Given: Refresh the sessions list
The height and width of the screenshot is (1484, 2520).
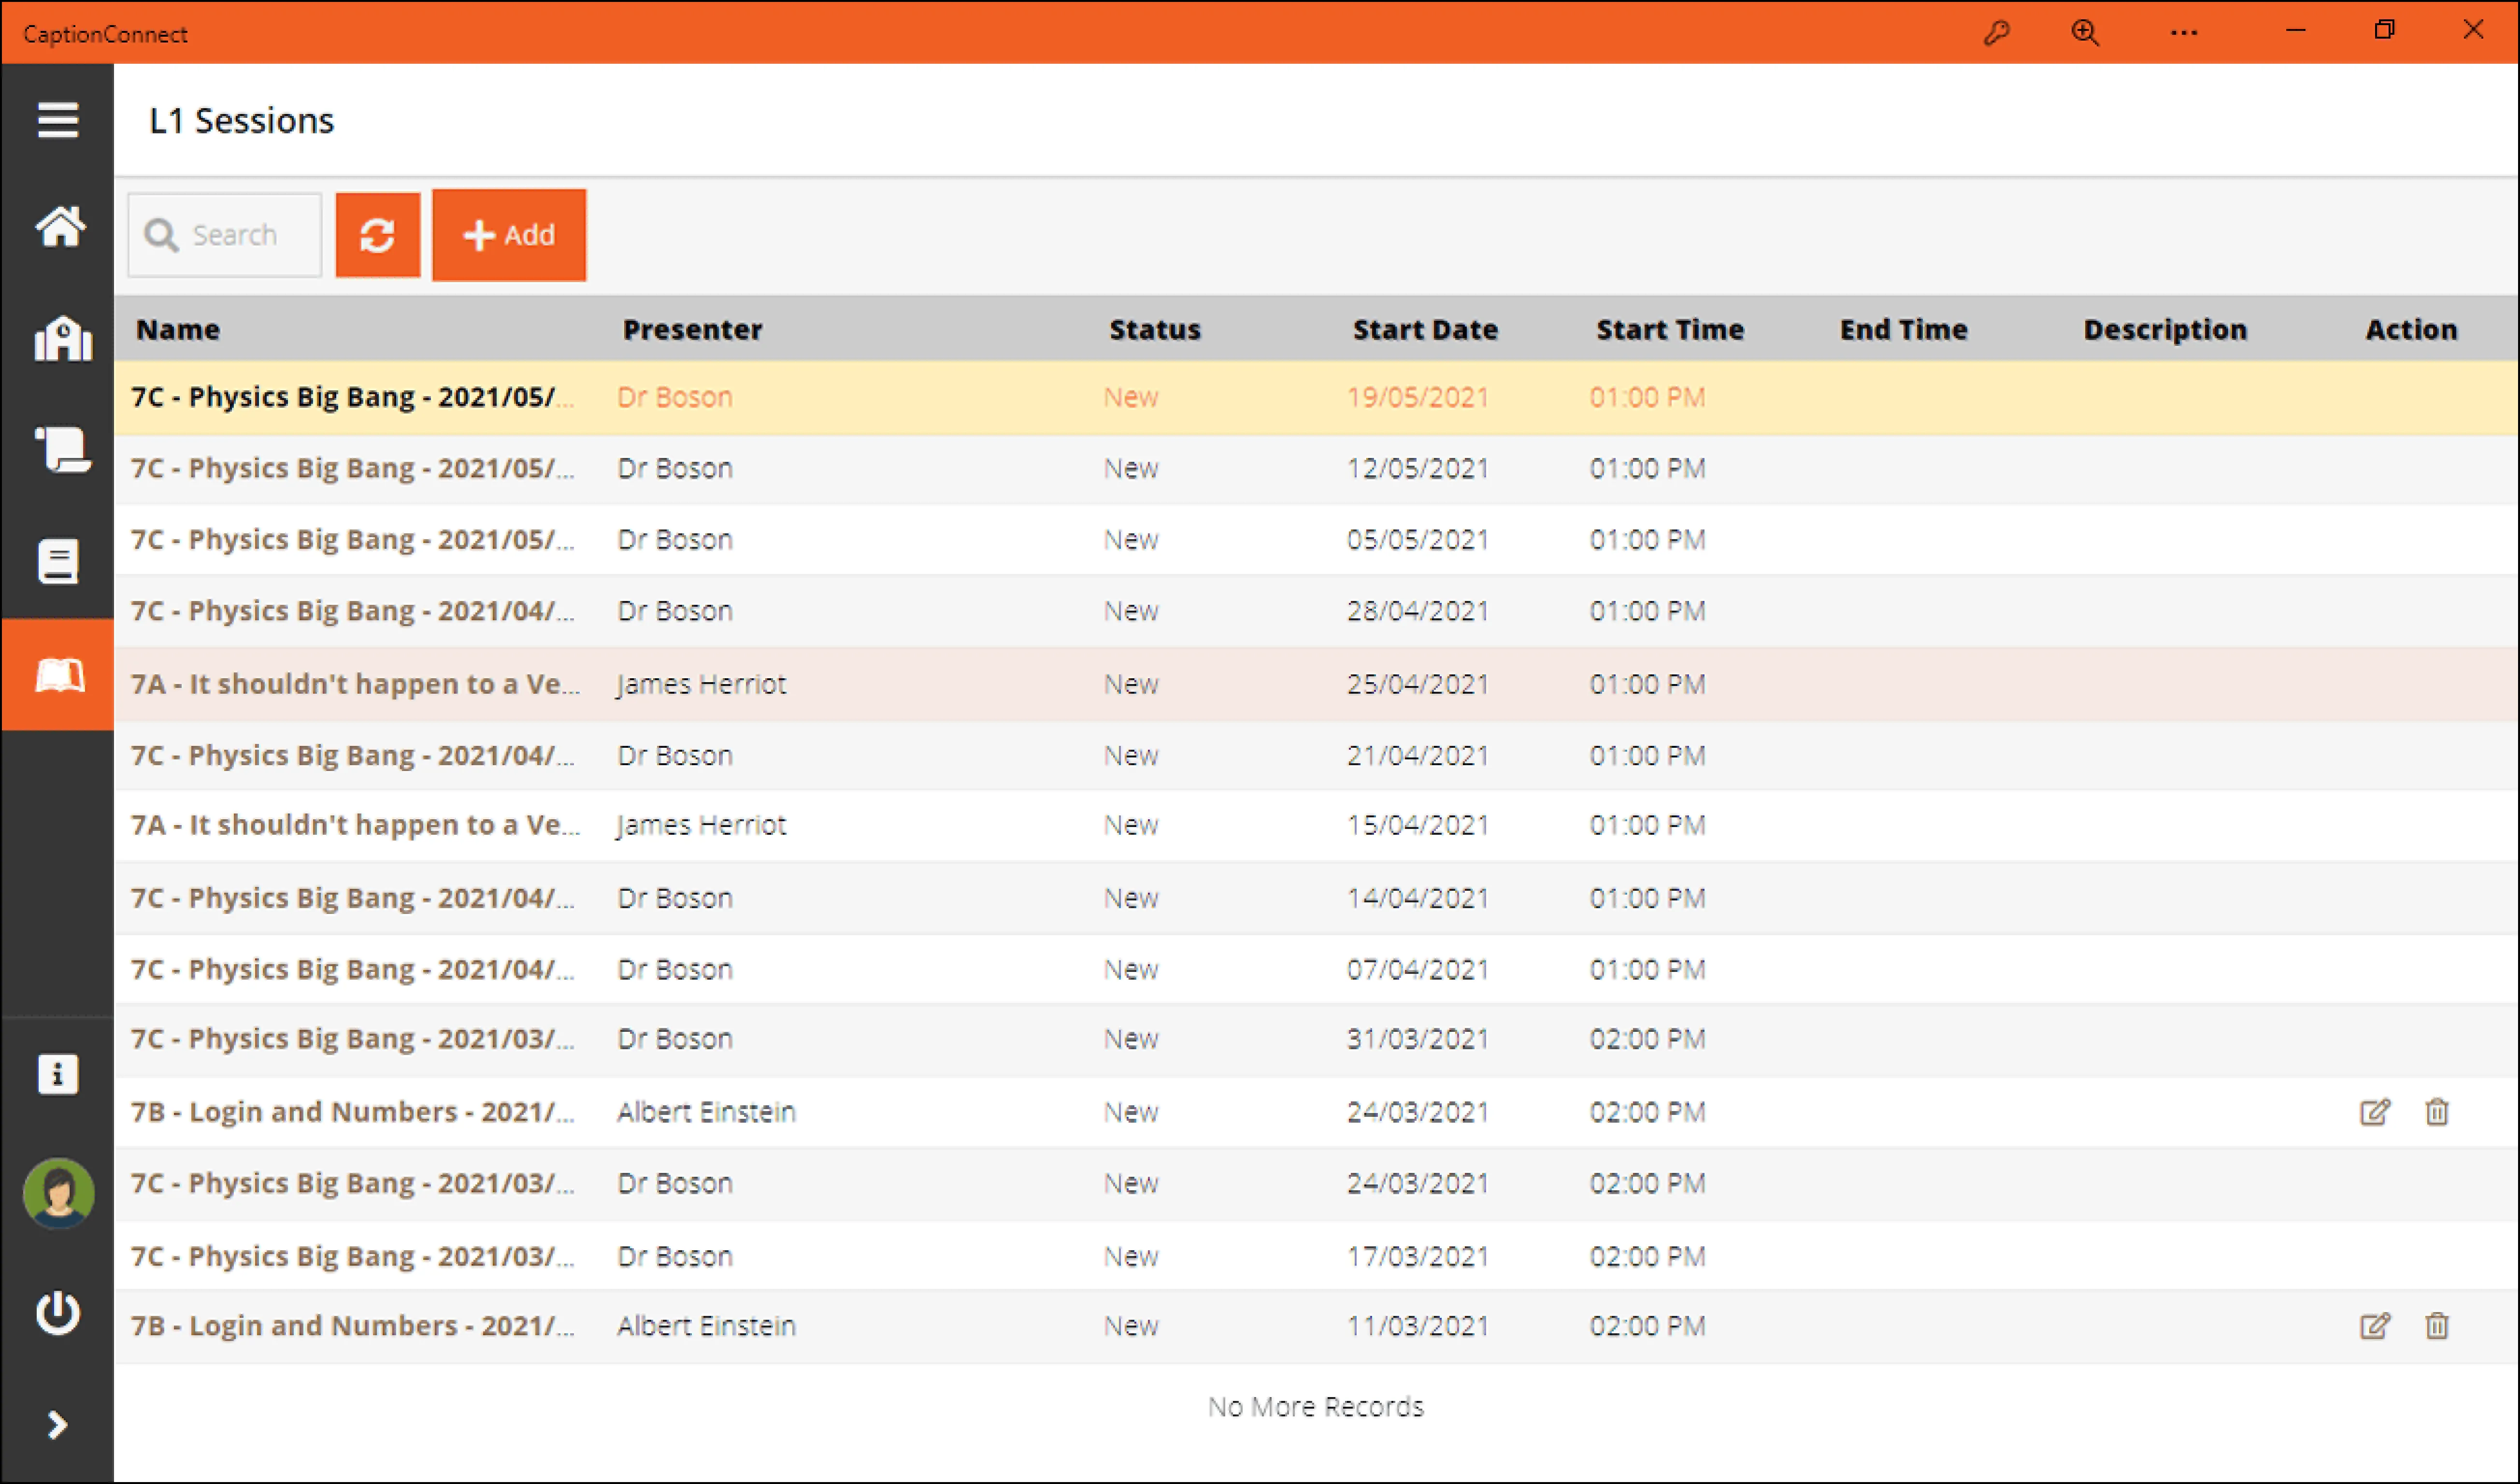Looking at the screenshot, I should tap(377, 235).
